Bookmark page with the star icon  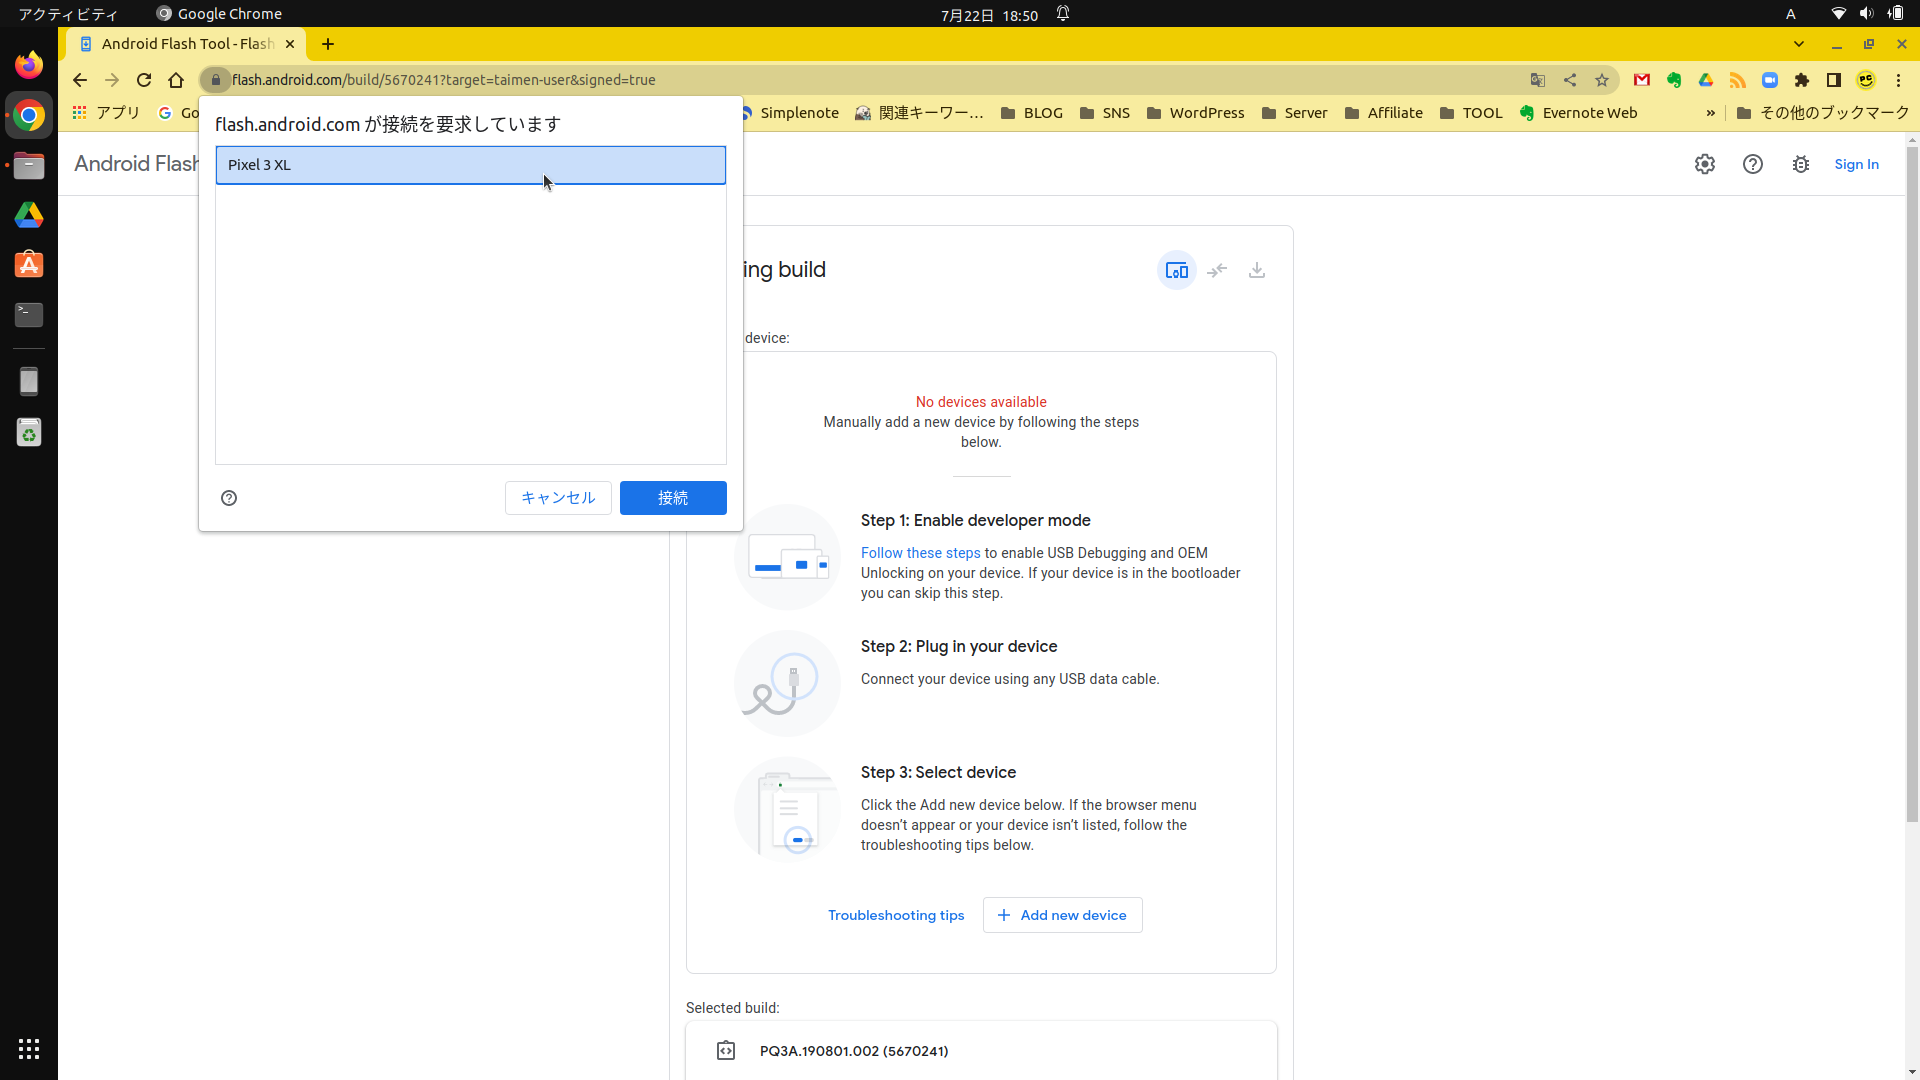(x=1602, y=80)
